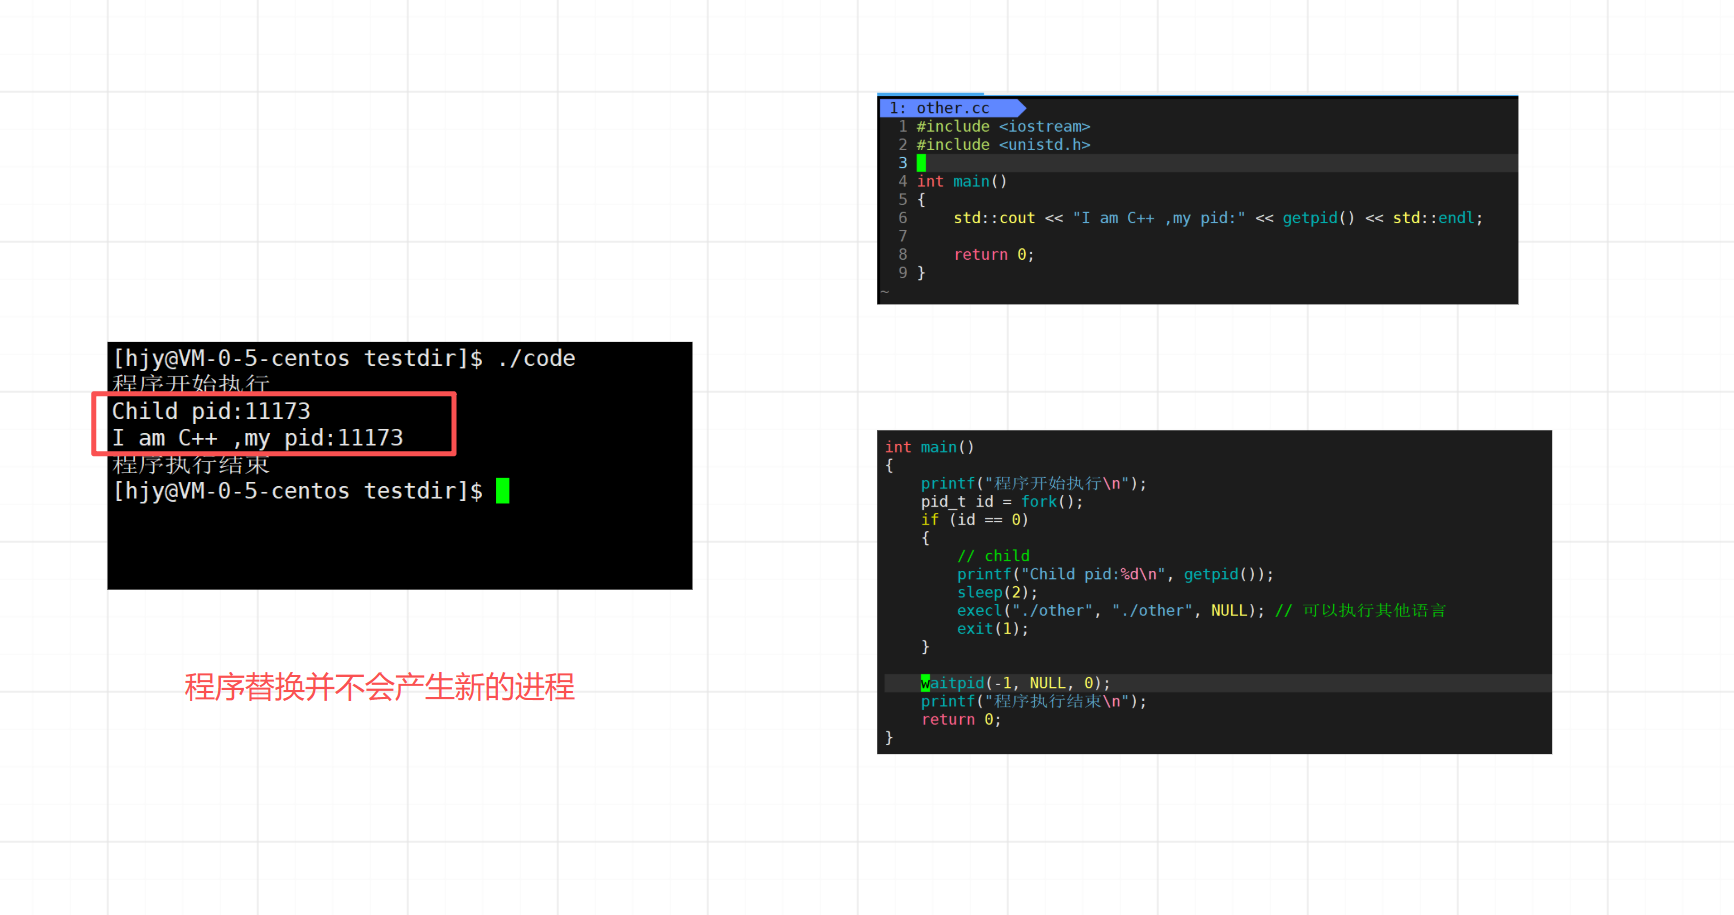1734x915 pixels.
Task: Click '程序开始执行' line in the terminal
Action: click(x=191, y=383)
